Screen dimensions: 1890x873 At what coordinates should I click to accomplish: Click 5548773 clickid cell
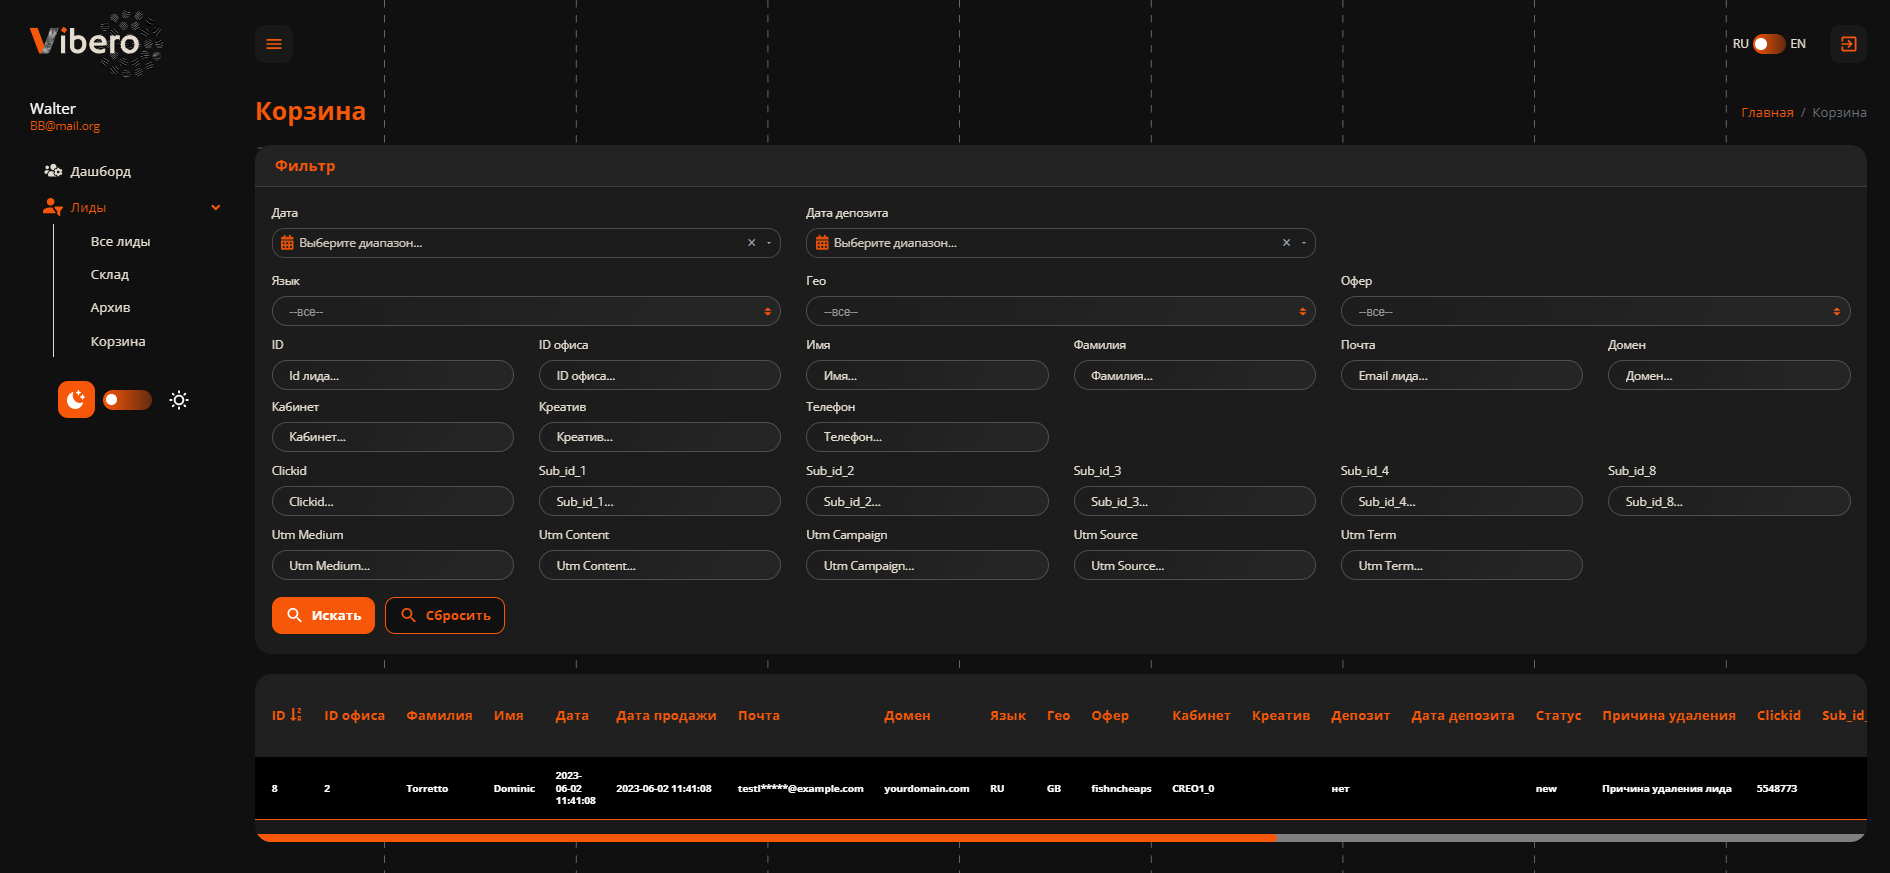(1776, 789)
